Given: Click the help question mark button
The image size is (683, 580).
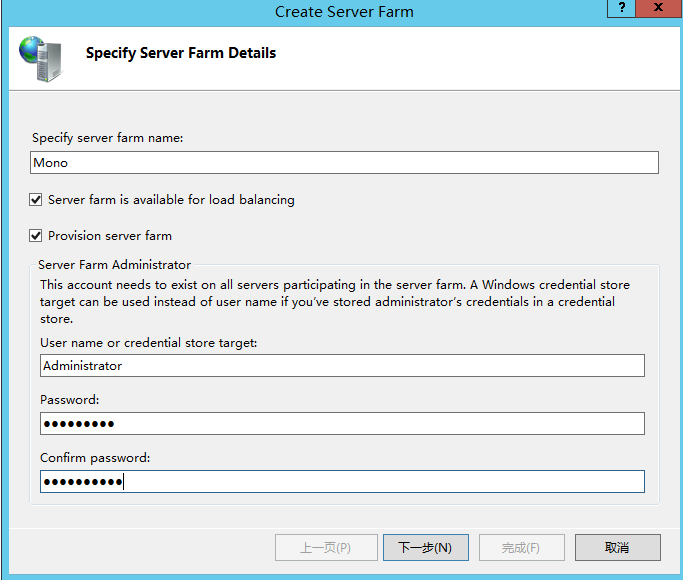Looking at the screenshot, I should (621, 8).
